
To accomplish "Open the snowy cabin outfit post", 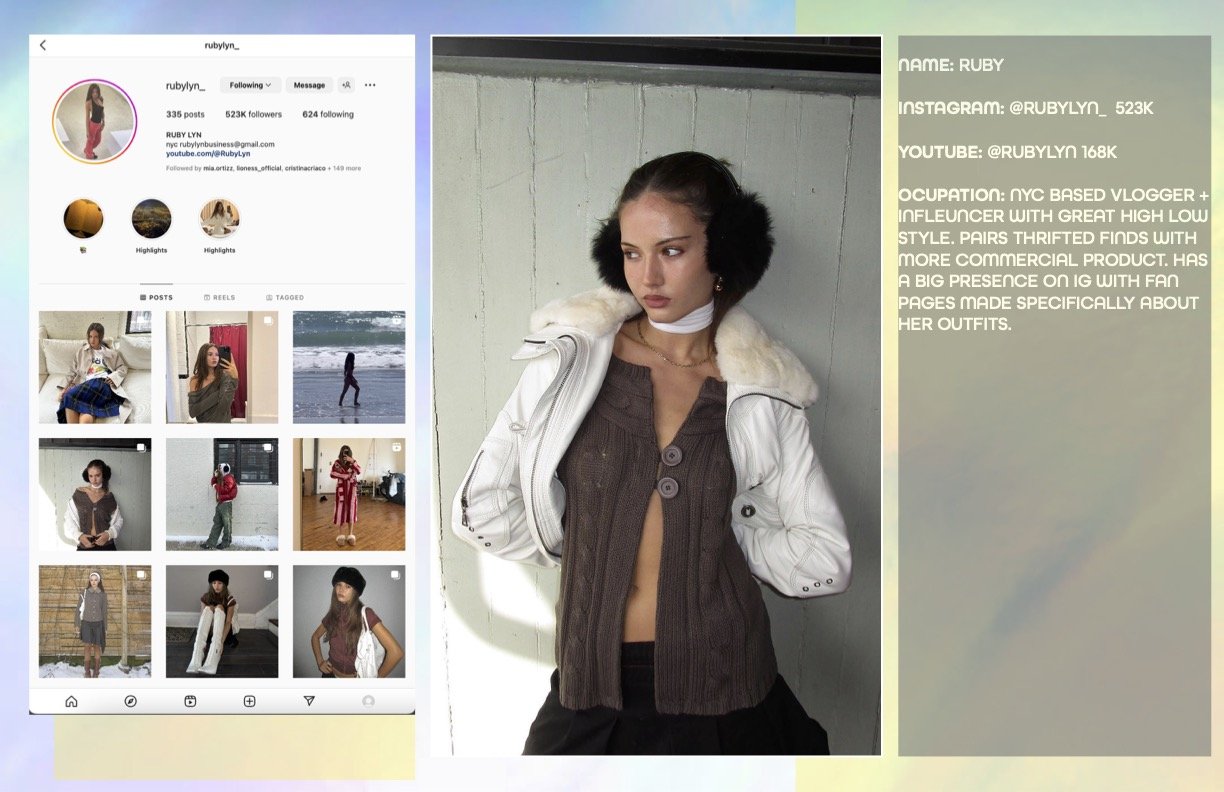I will point(95,621).
